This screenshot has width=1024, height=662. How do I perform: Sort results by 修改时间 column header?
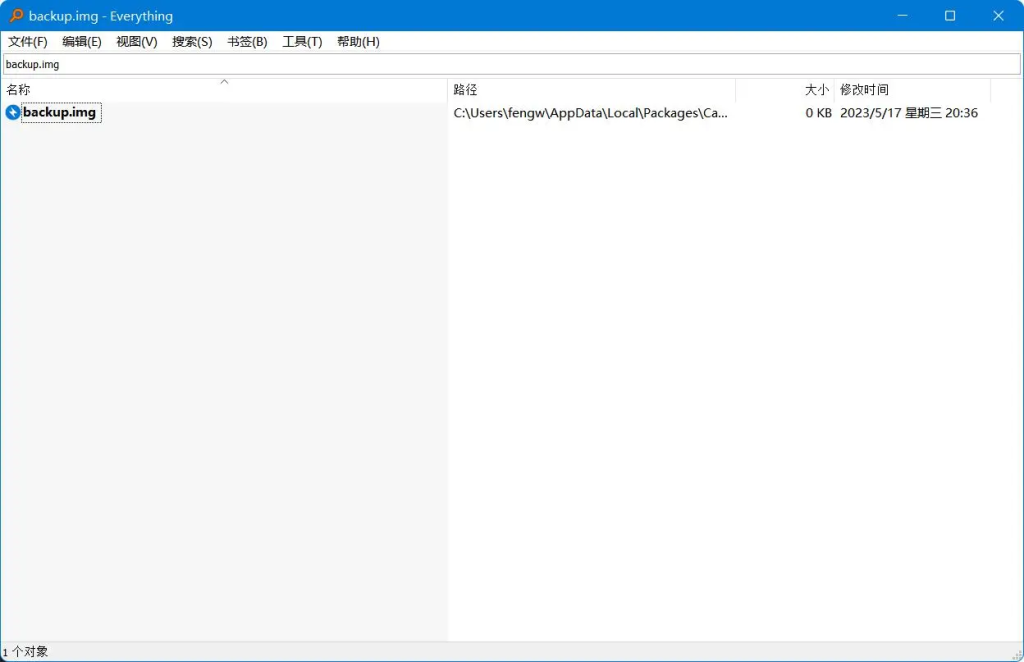point(913,90)
